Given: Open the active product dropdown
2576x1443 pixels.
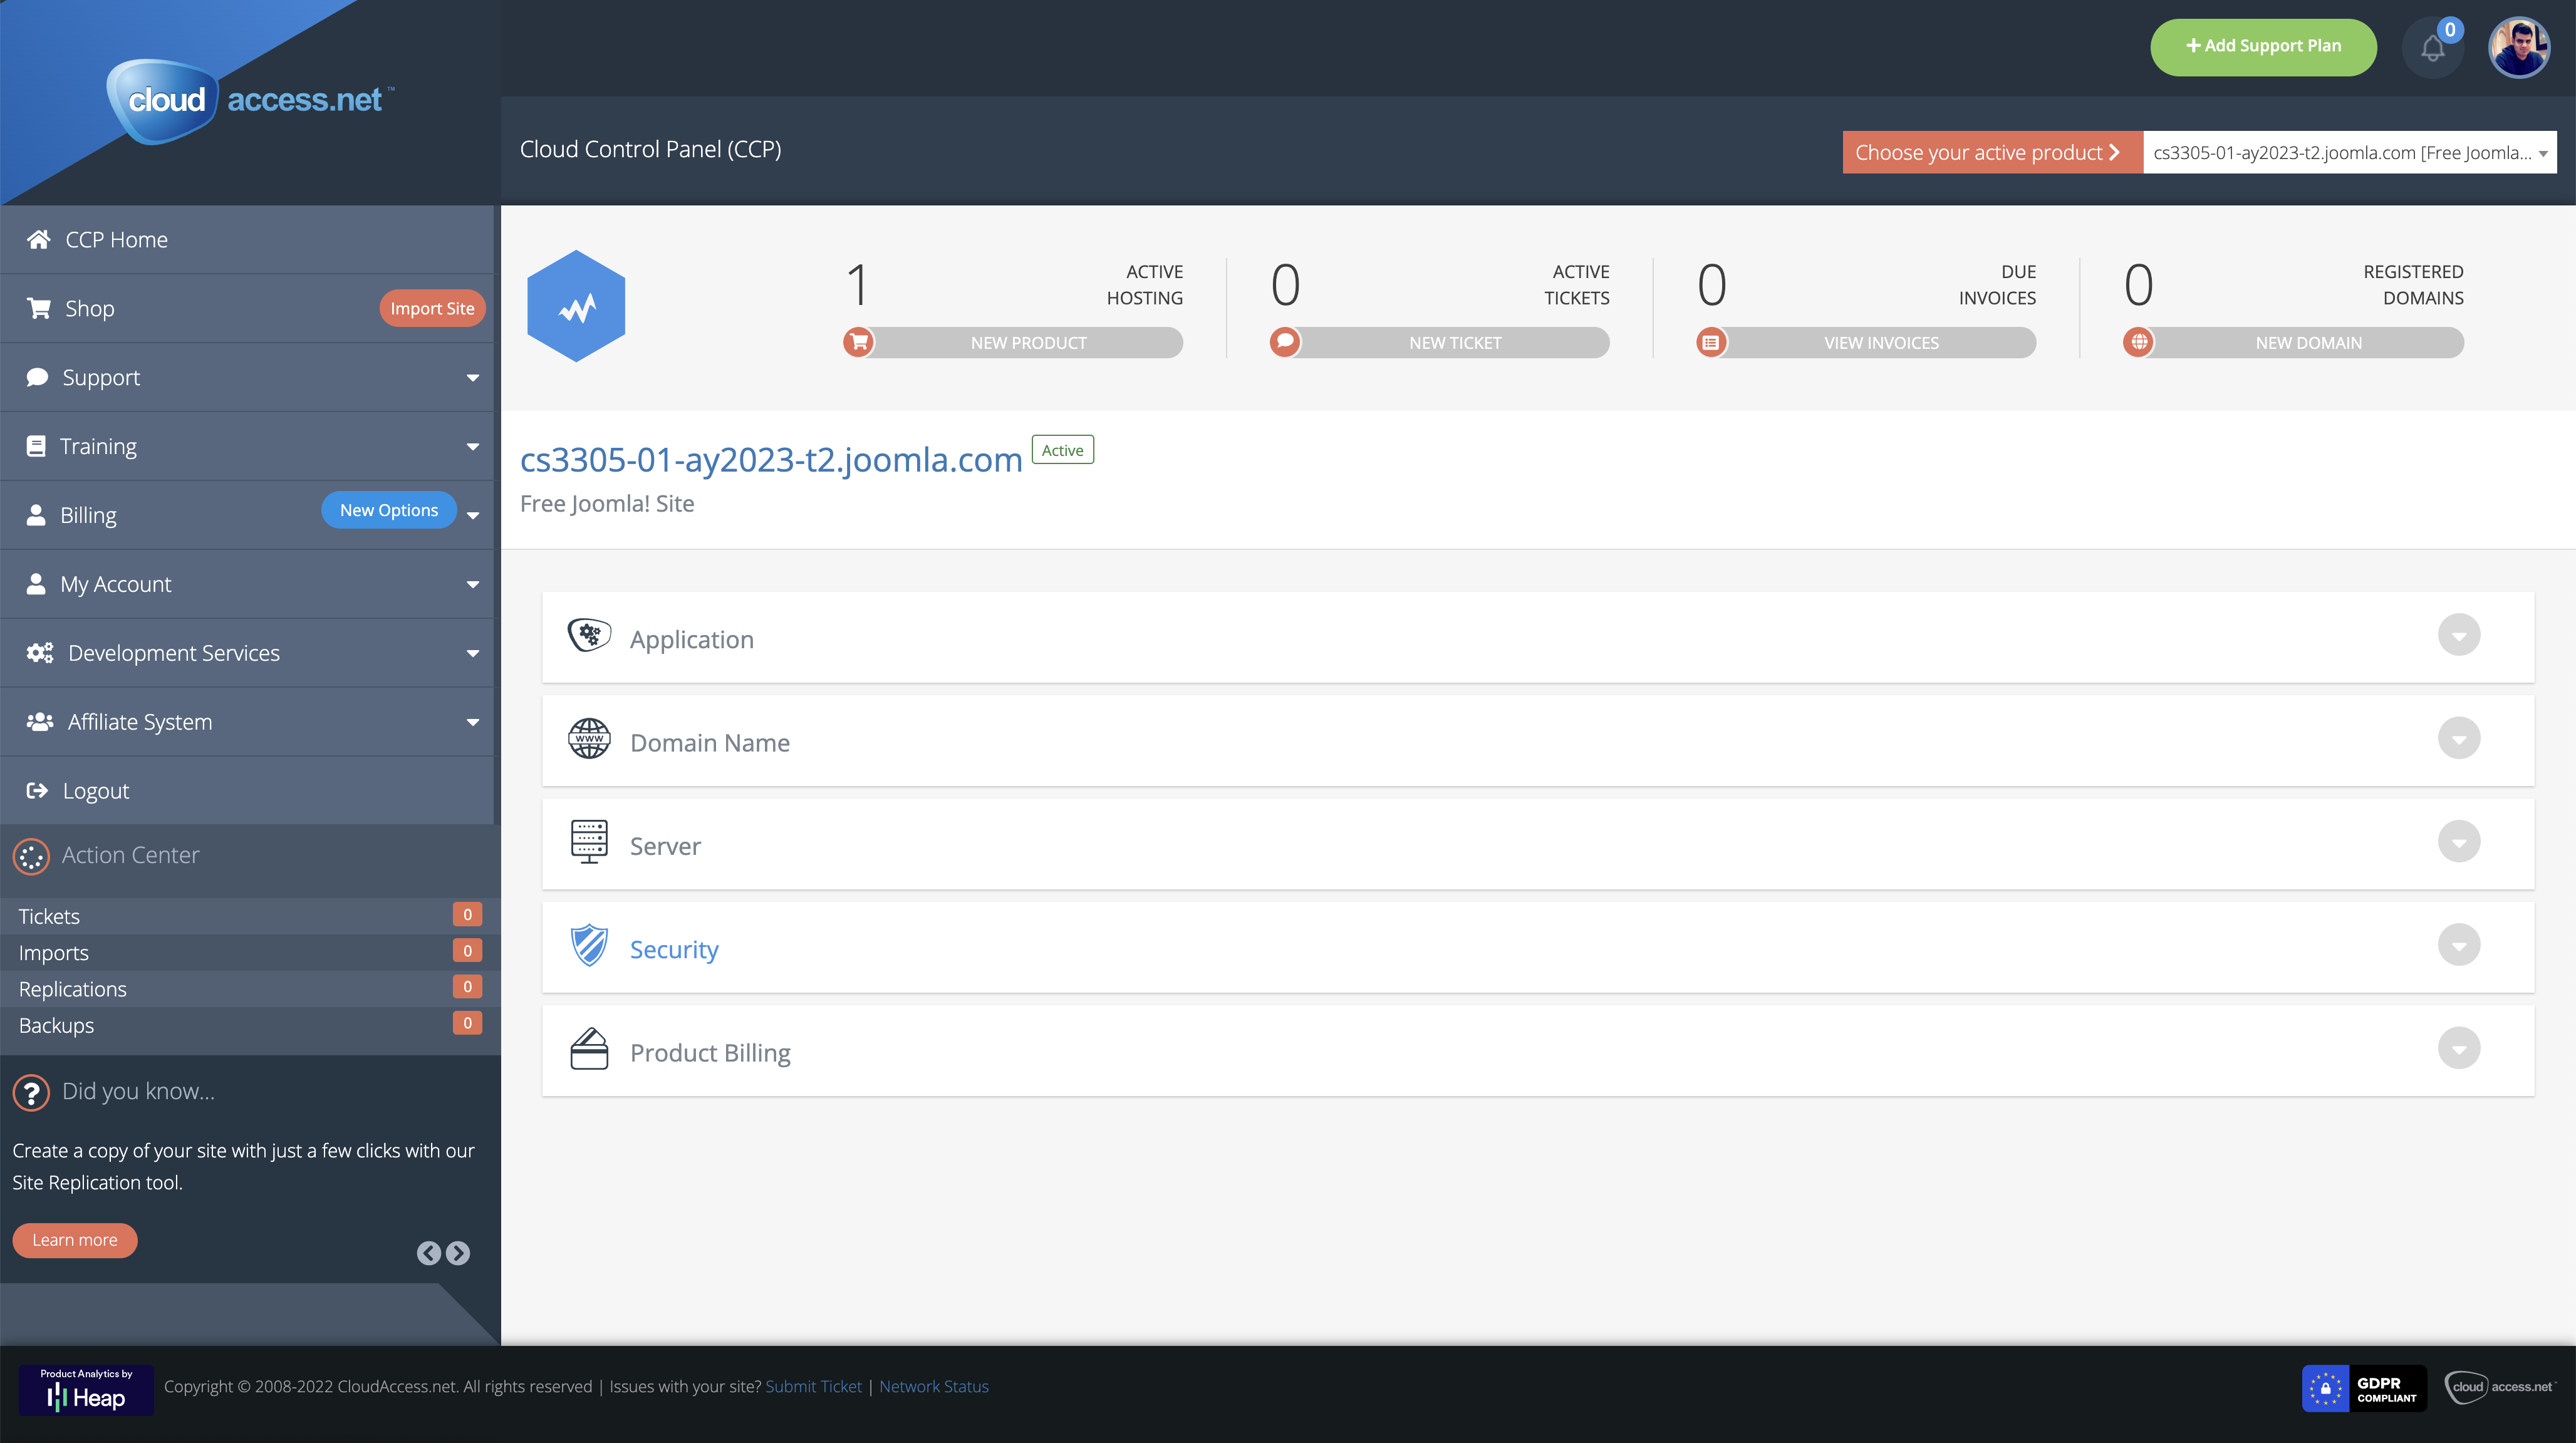Looking at the screenshot, I should click(2350, 152).
